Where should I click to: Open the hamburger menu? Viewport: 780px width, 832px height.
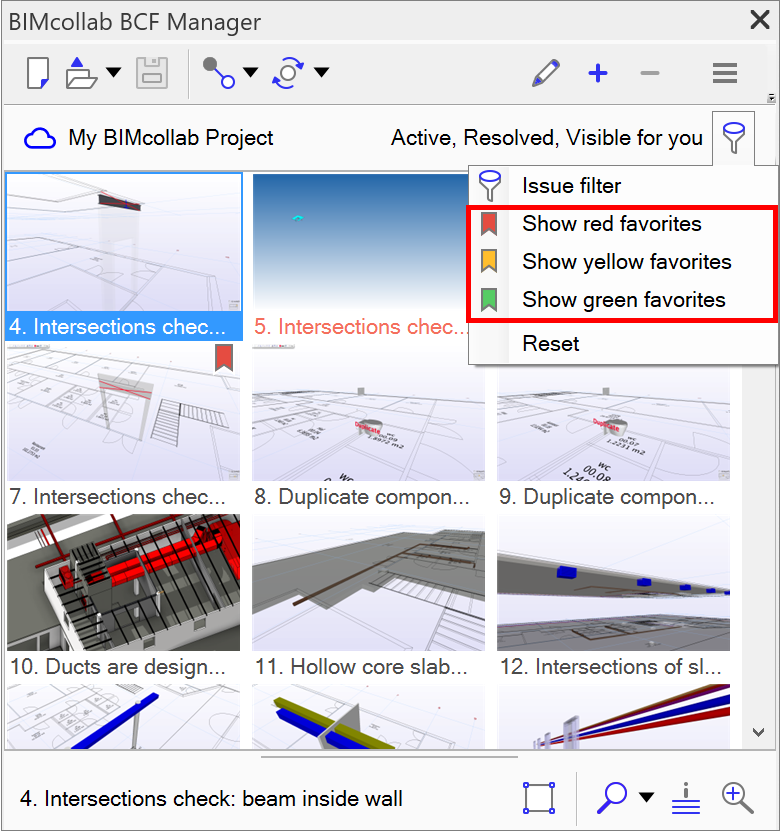pos(725,73)
